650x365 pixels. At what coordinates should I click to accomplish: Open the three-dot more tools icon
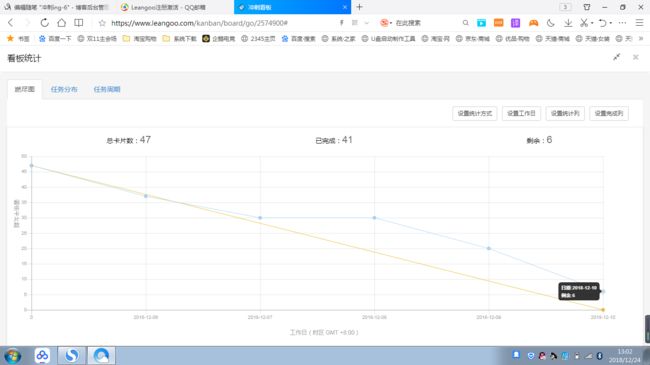coord(622,23)
